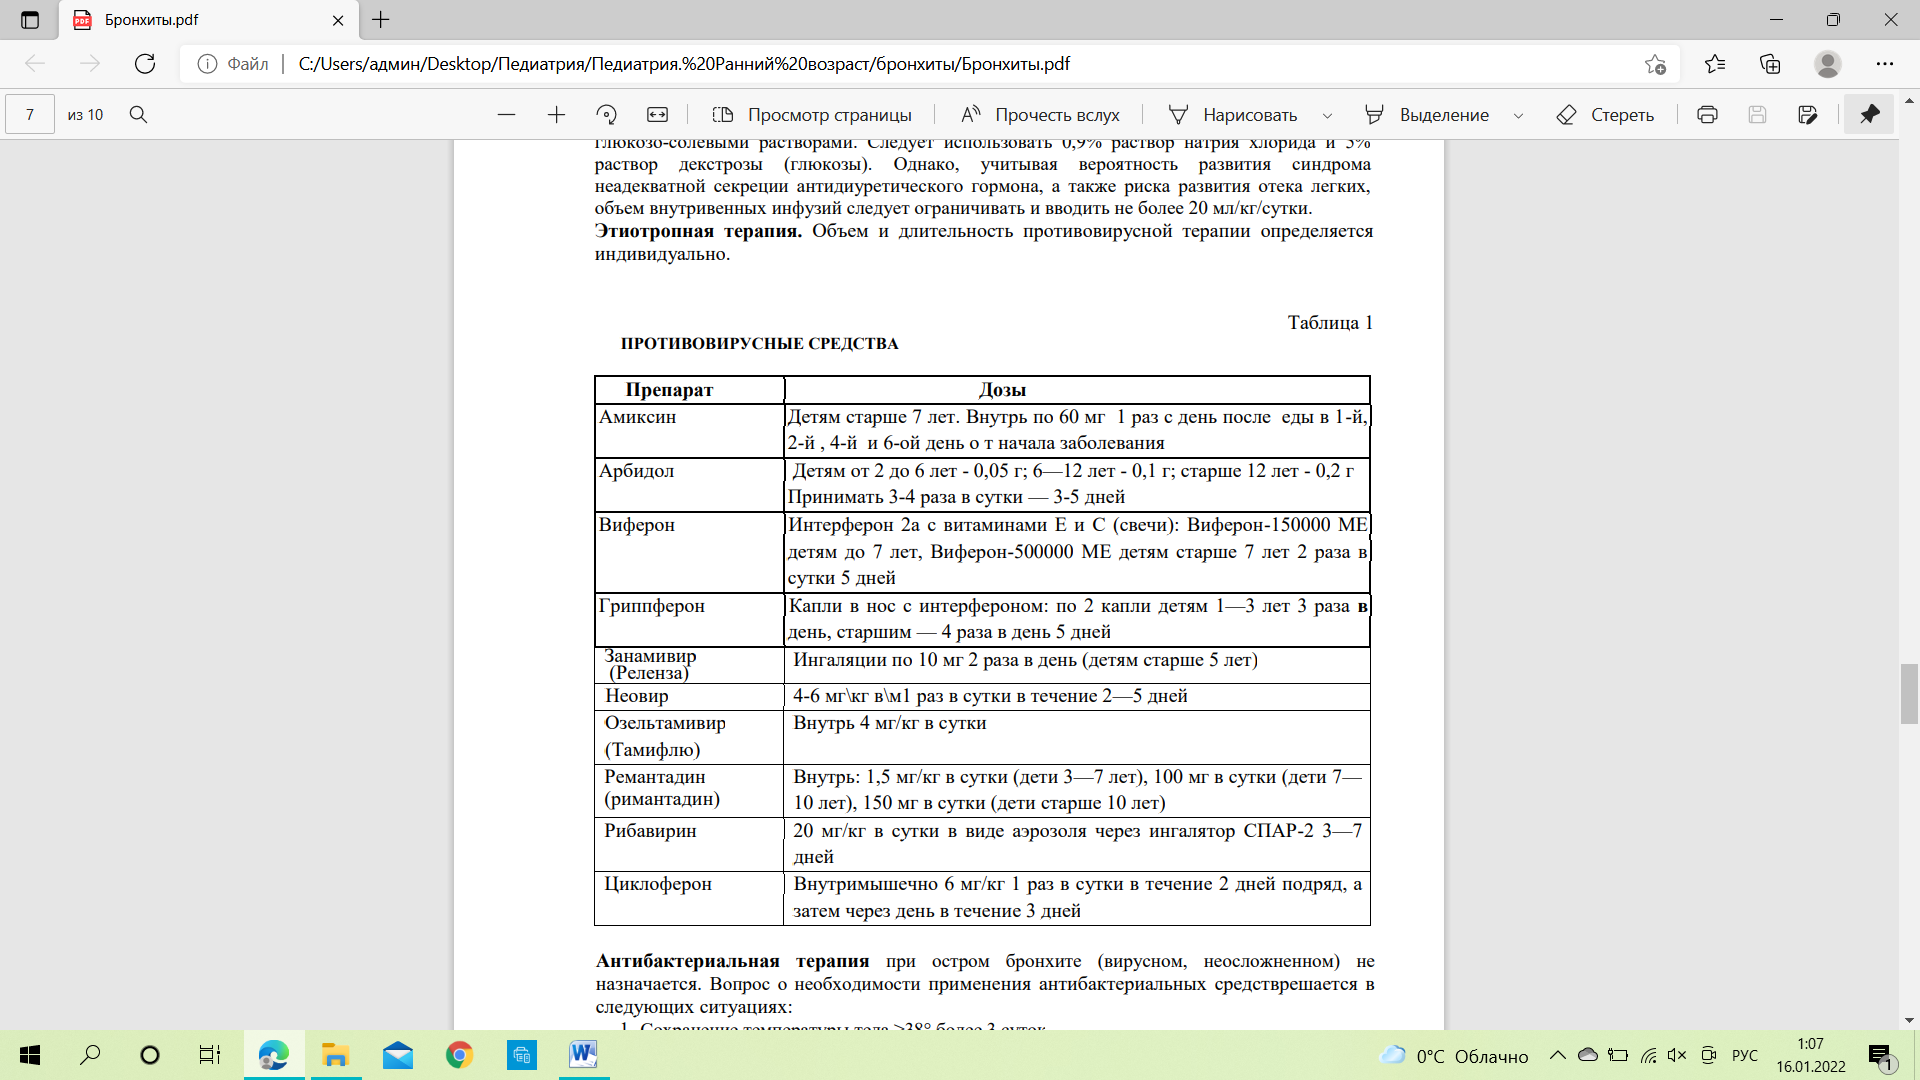Click the Неовир table cell

(x=689, y=696)
